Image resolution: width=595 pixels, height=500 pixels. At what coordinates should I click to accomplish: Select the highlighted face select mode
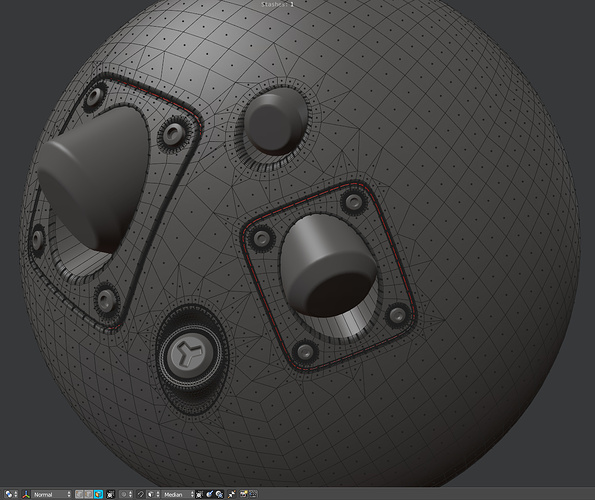(98, 494)
